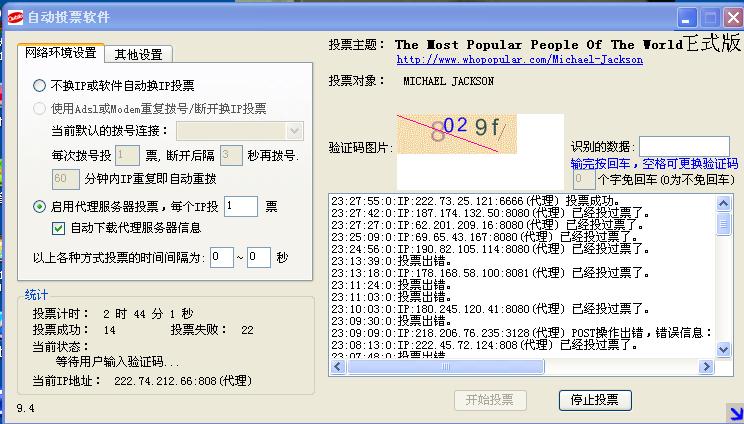Image resolution: width=744 pixels, height=424 pixels.
Task: Click the minimum time interval field
Action: coord(222,258)
